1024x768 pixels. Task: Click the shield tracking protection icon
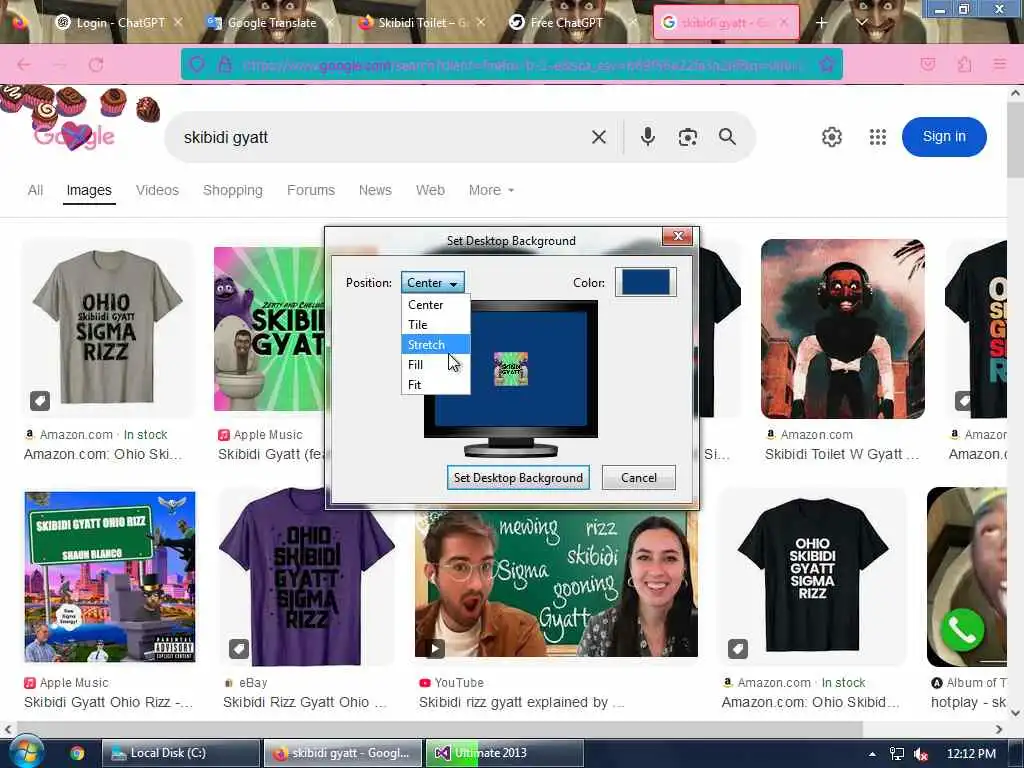tap(197, 65)
